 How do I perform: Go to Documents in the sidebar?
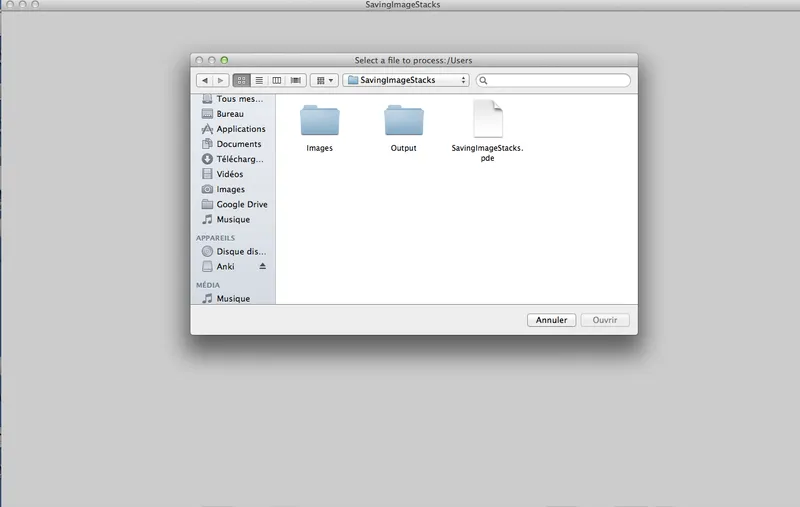click(238, 144)
